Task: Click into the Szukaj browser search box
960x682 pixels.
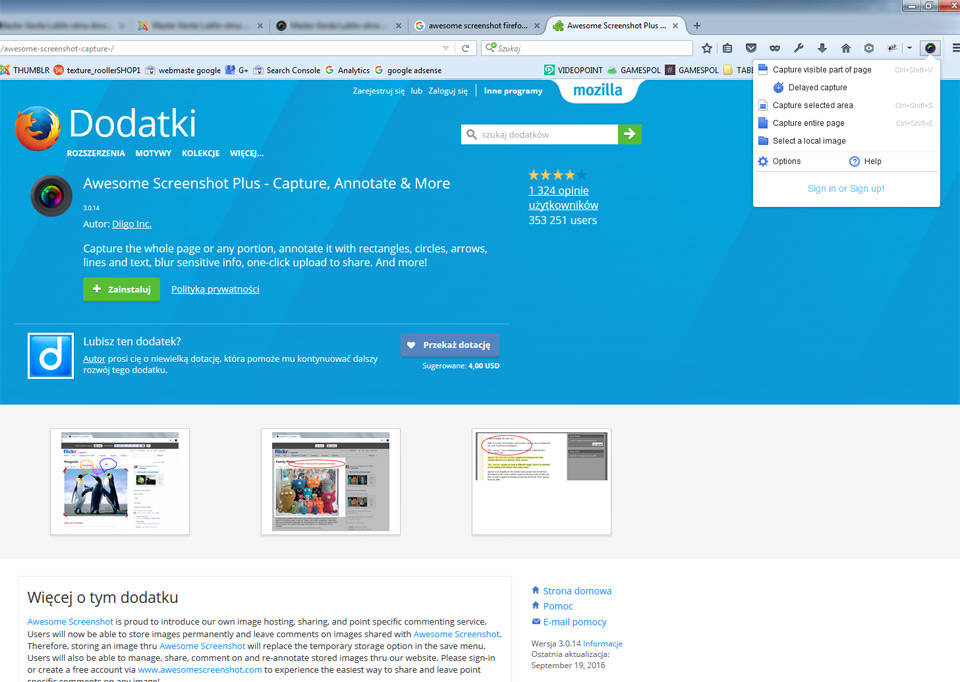Action: tap(587, 48)
